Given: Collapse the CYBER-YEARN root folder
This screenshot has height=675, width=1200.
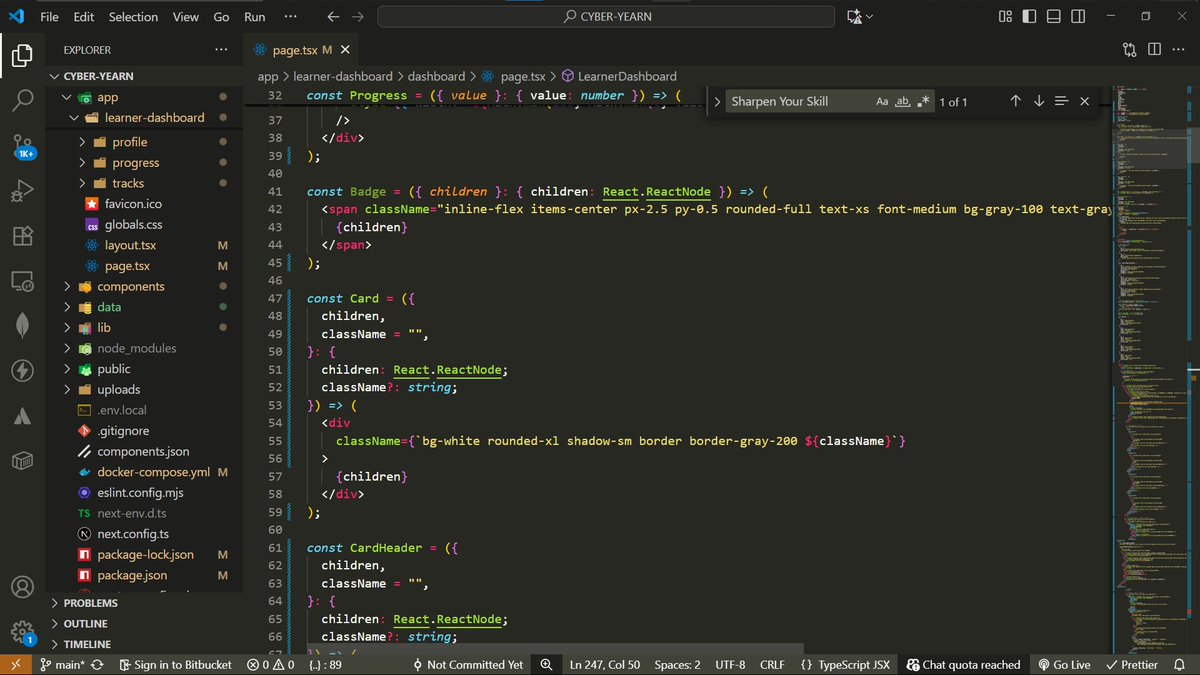Looking at the screenshot, I should [54, 76].
